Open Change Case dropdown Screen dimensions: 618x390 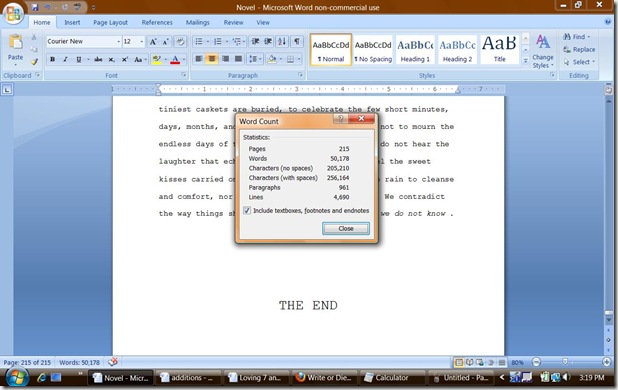pos(140,59)
